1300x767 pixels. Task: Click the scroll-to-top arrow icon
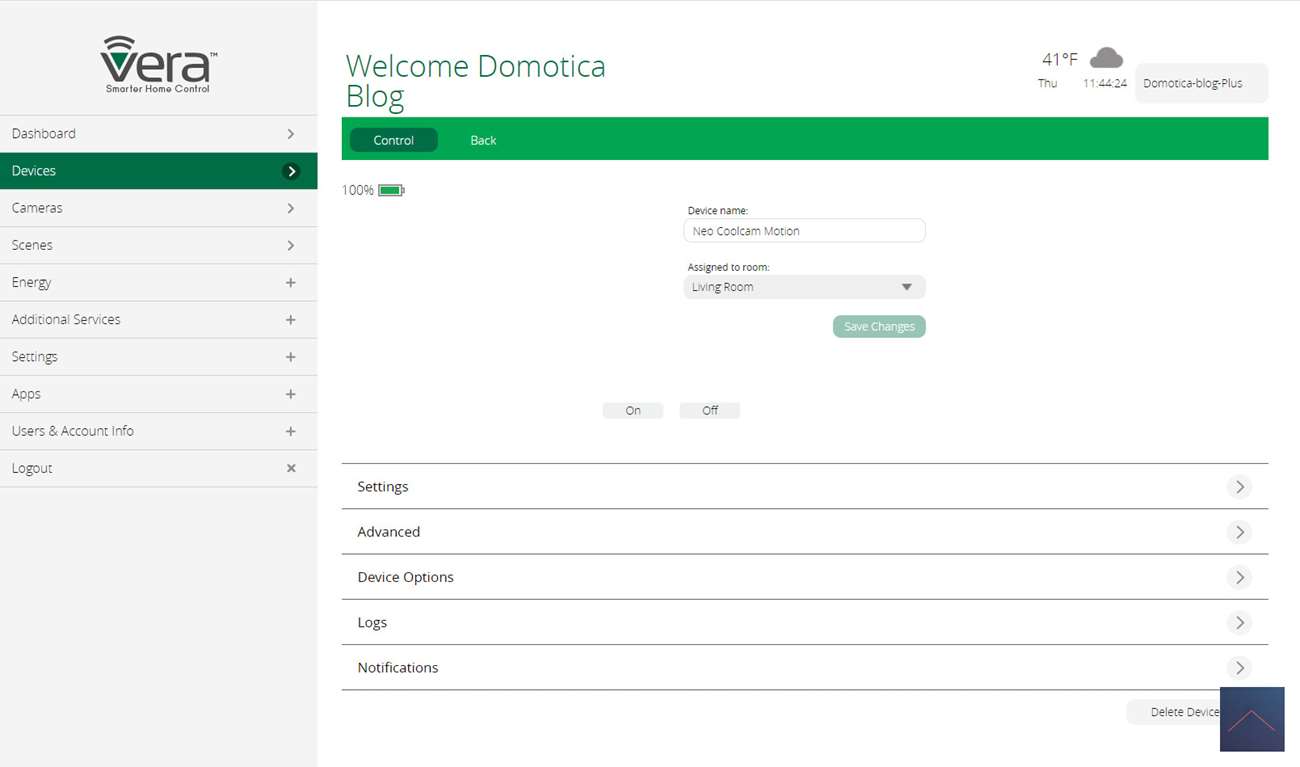tap(1251, 719)
